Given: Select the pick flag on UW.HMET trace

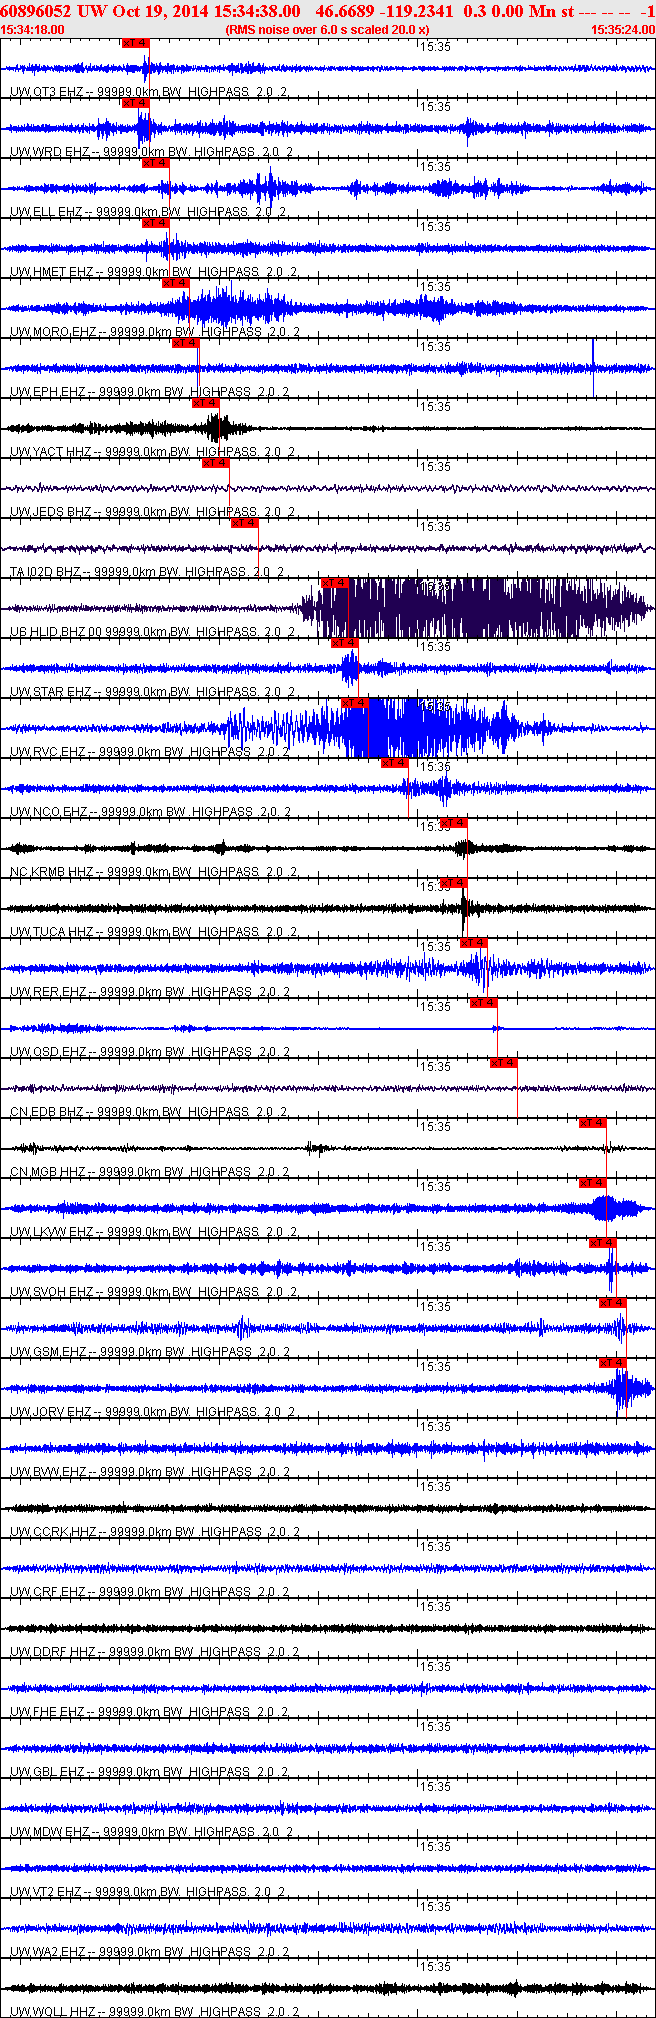Looking at the screenshot, I should point(155,223).
